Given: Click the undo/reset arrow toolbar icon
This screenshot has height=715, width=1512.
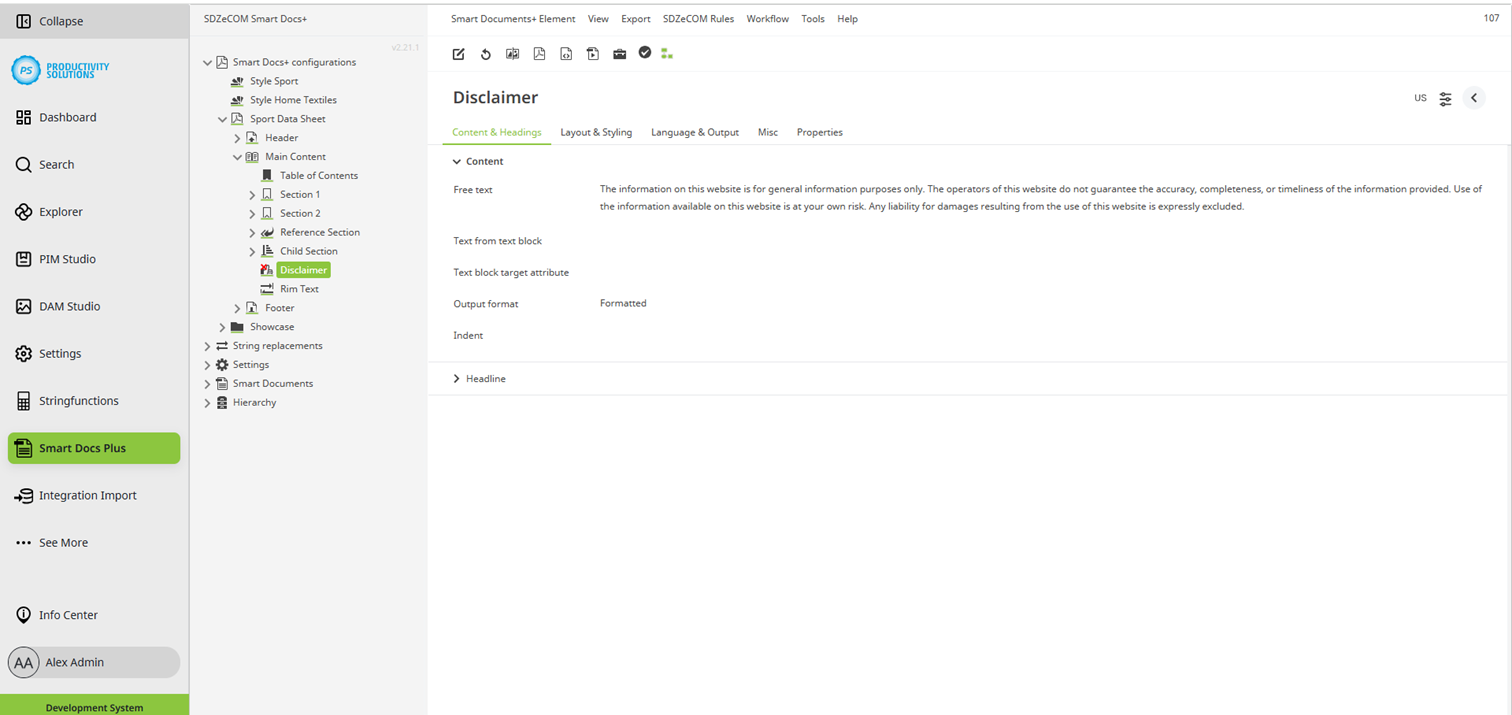Looking at the screenshot, I should pos(485,54).
